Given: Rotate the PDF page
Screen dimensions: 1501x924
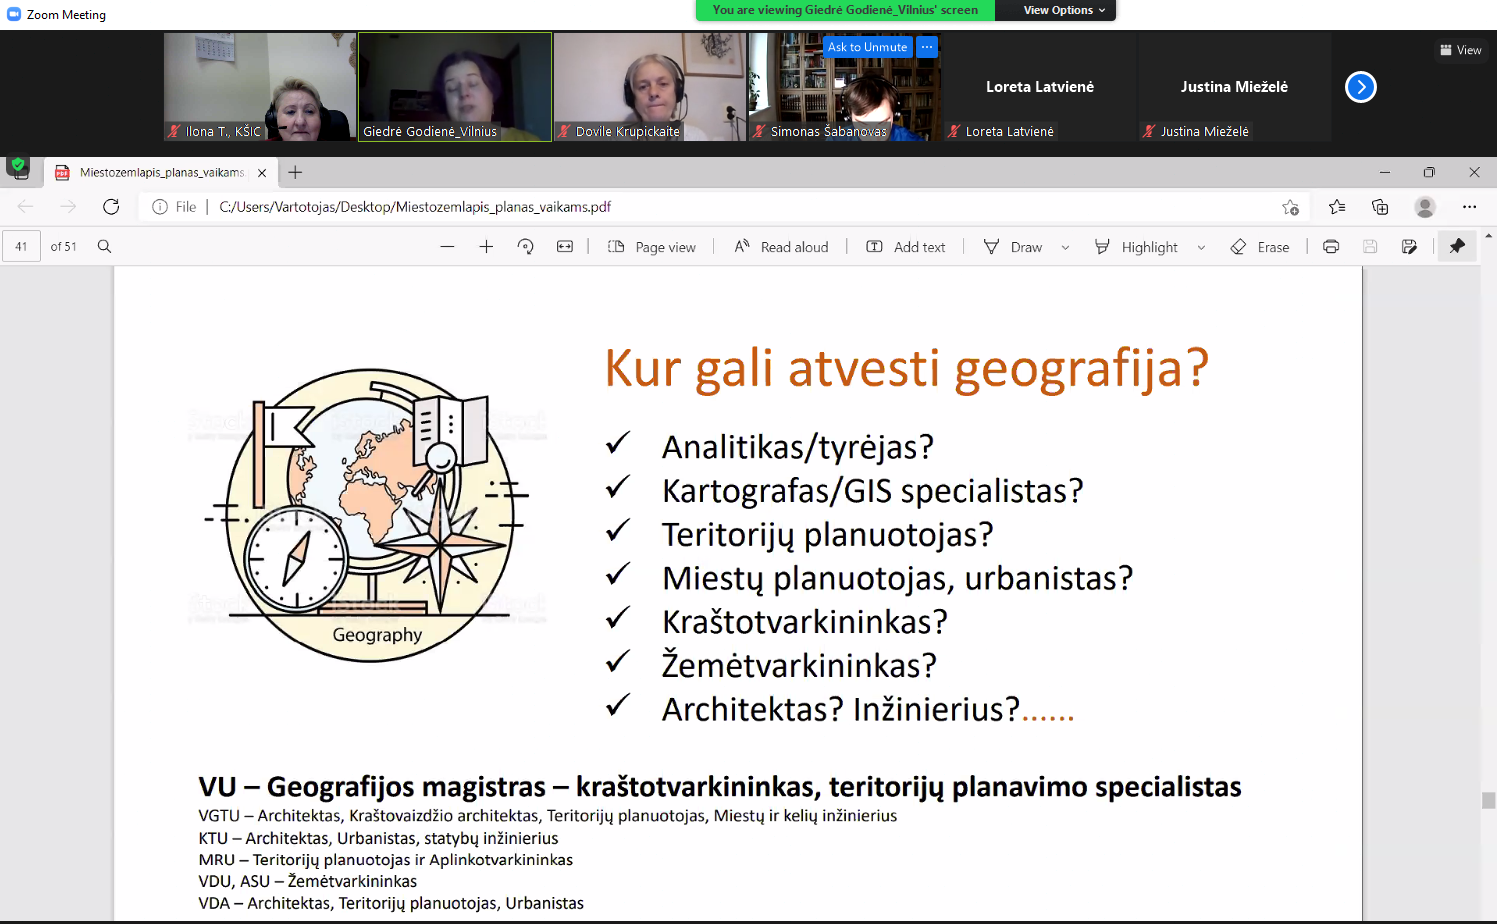Looking at the screenshot, I should click(x=526, y=247).
